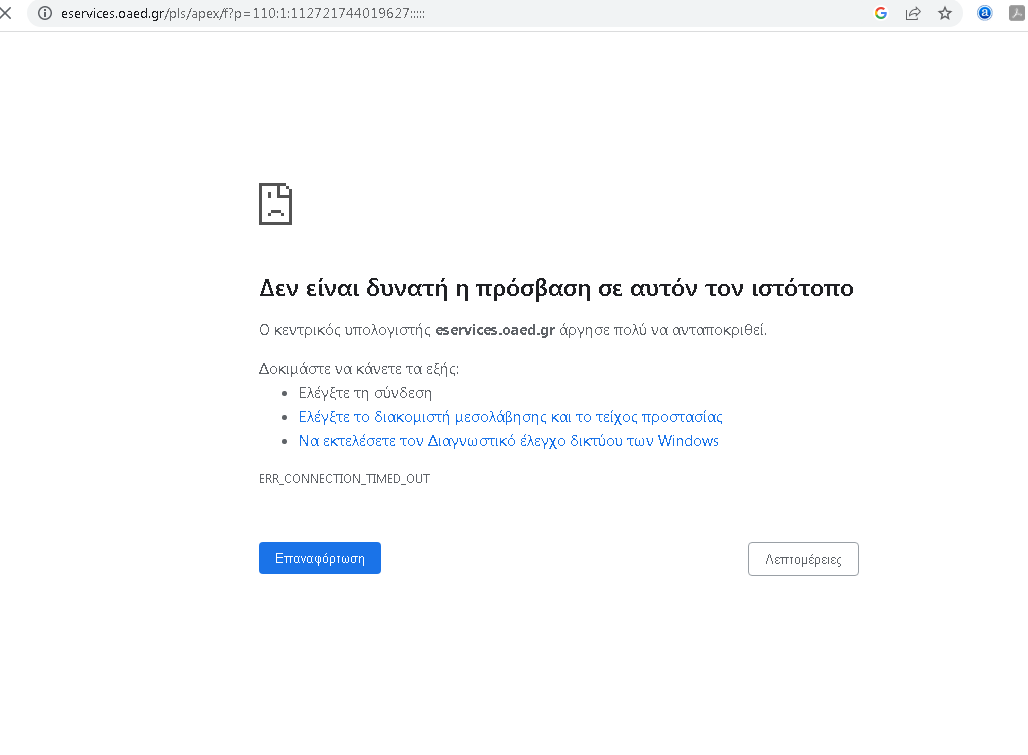Click the 'Ελέγξτε τη σύνδεση' bullet item
Viewport: 1028px width, 755px height.
point(365,393)
